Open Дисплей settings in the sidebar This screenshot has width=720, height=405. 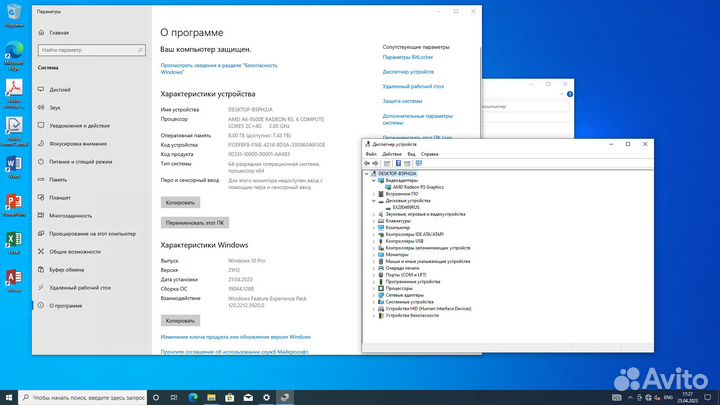[60, 90]
